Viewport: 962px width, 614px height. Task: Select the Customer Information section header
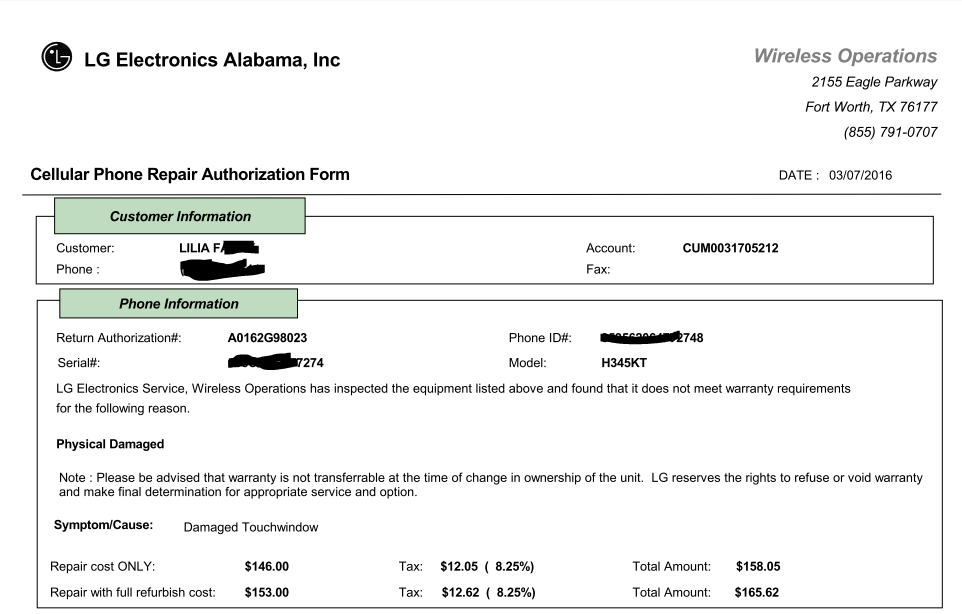coord(180,216)
